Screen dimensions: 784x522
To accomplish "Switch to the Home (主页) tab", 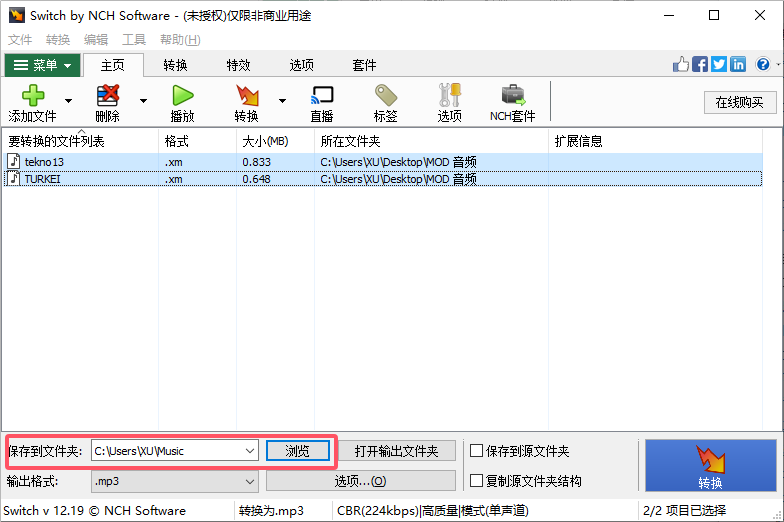I will pos(113,65).
